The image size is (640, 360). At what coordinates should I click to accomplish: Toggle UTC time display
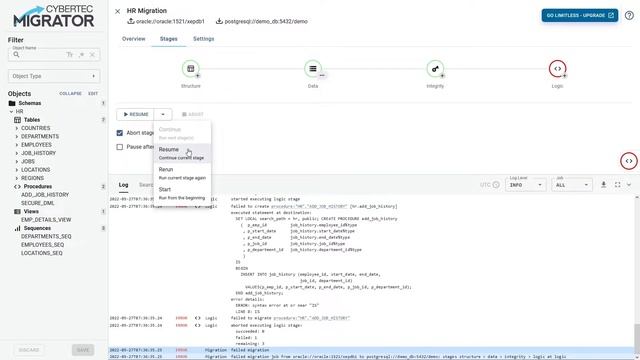(x=490, y=185)
